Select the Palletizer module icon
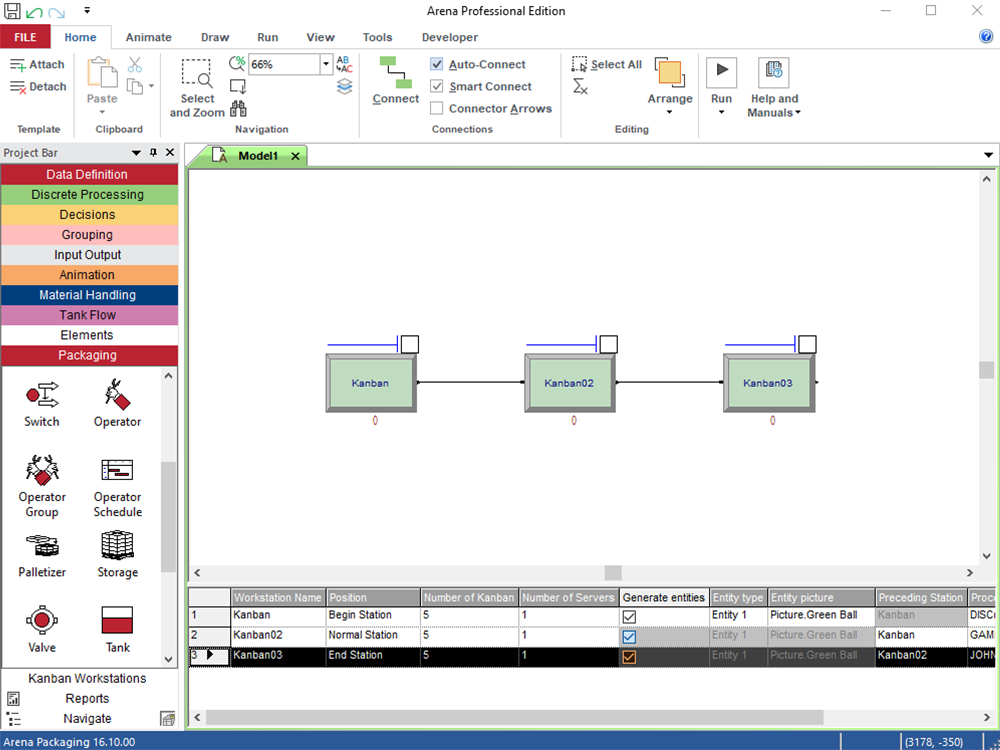1000x750 pixels. [x=42, y=546]
